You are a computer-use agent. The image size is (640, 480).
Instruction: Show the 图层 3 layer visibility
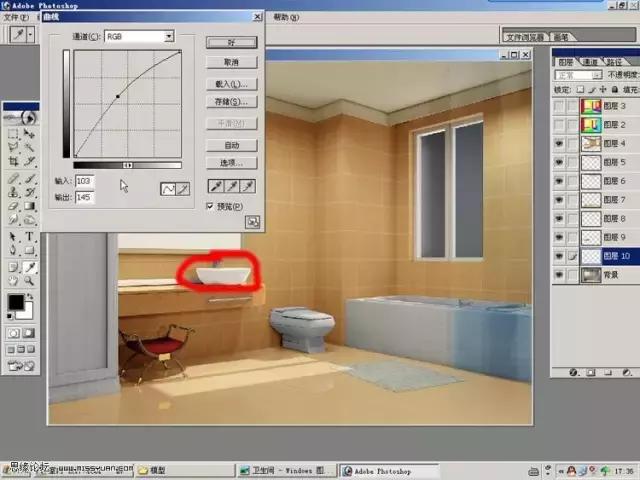coord(558,106)
